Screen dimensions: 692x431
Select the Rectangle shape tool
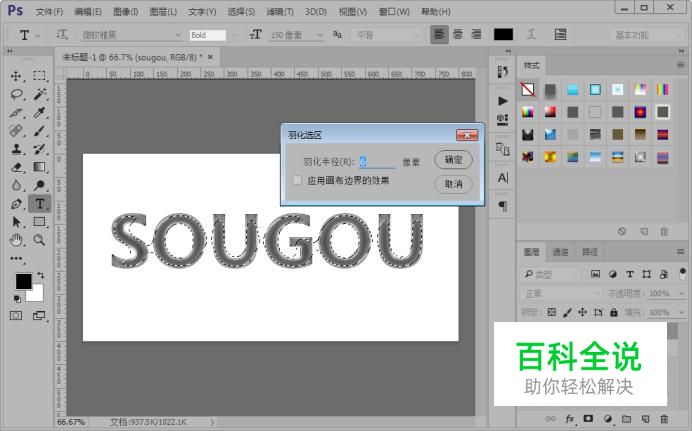[39, 221]
